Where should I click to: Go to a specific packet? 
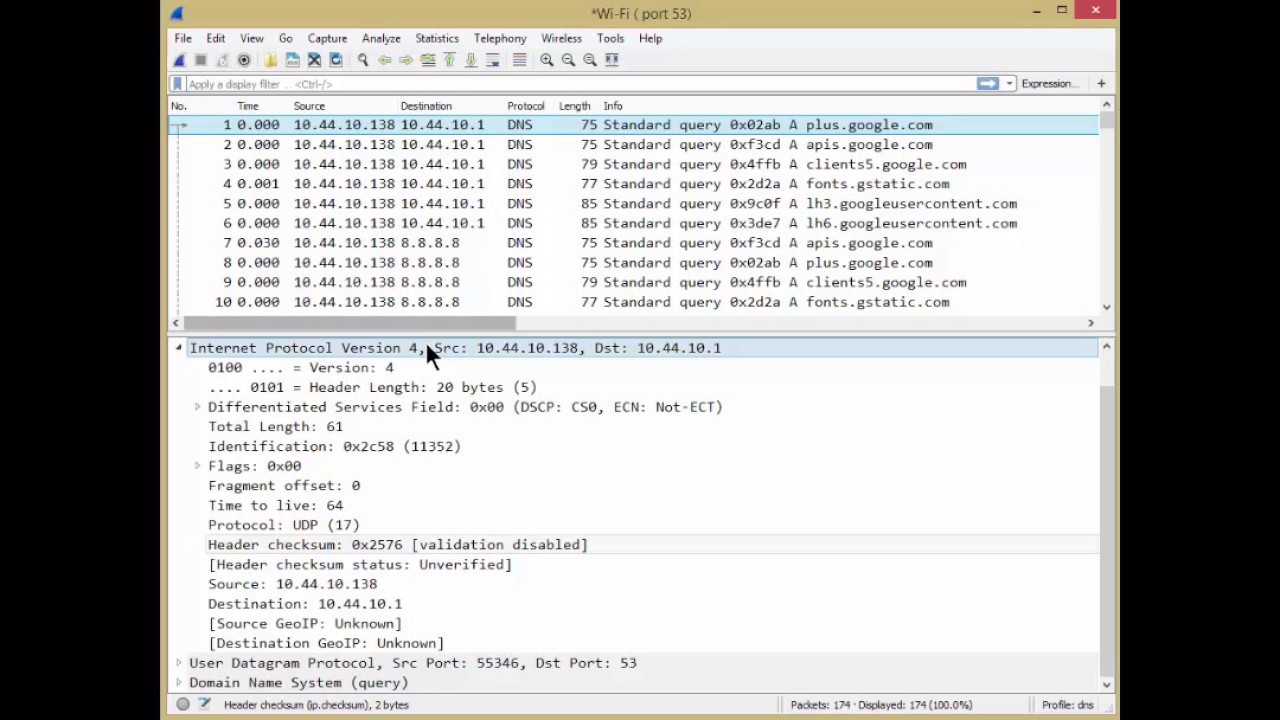[x=428, y=60]
